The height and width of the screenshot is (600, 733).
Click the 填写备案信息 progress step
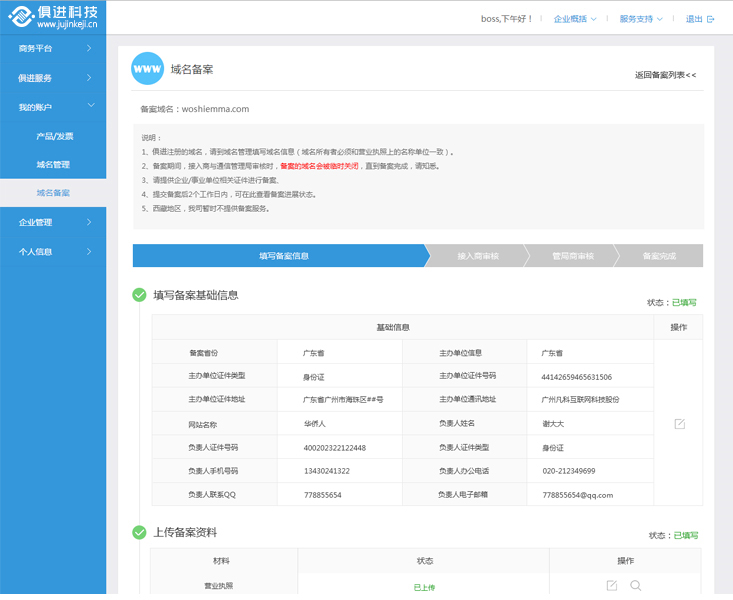pos(283,256)
